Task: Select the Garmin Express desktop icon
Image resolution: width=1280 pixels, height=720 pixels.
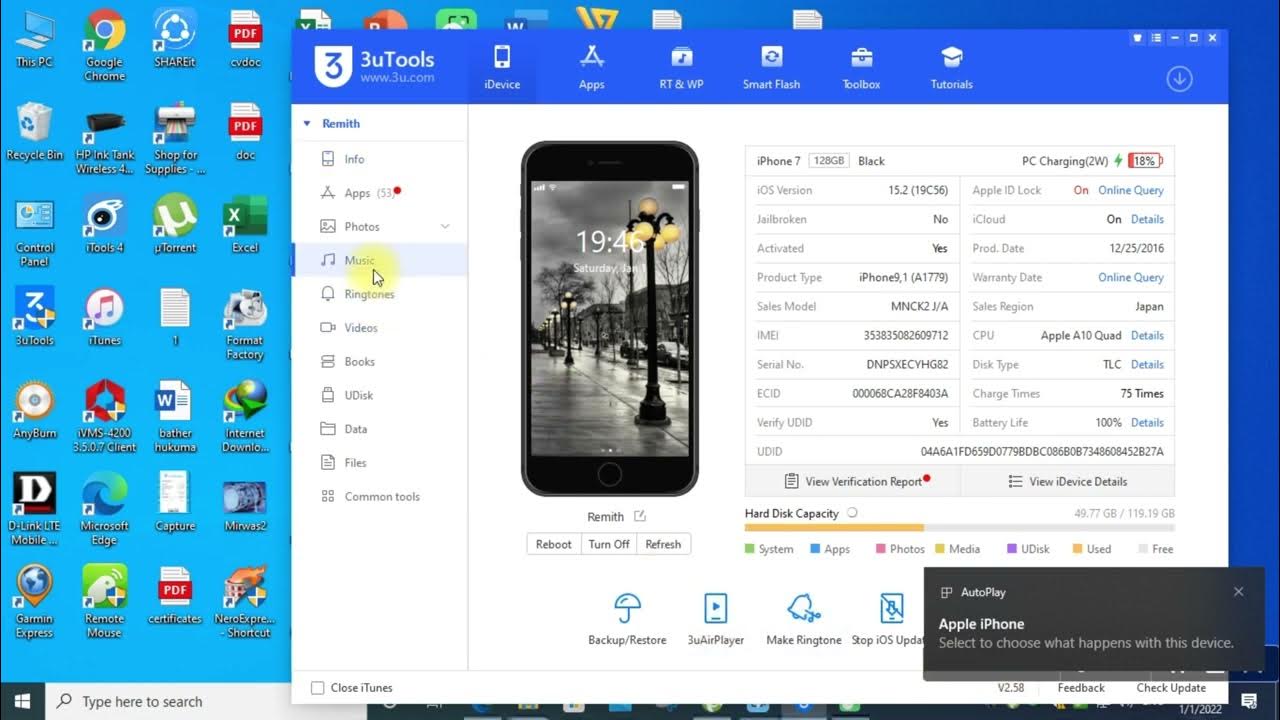Action: [34, 603]
